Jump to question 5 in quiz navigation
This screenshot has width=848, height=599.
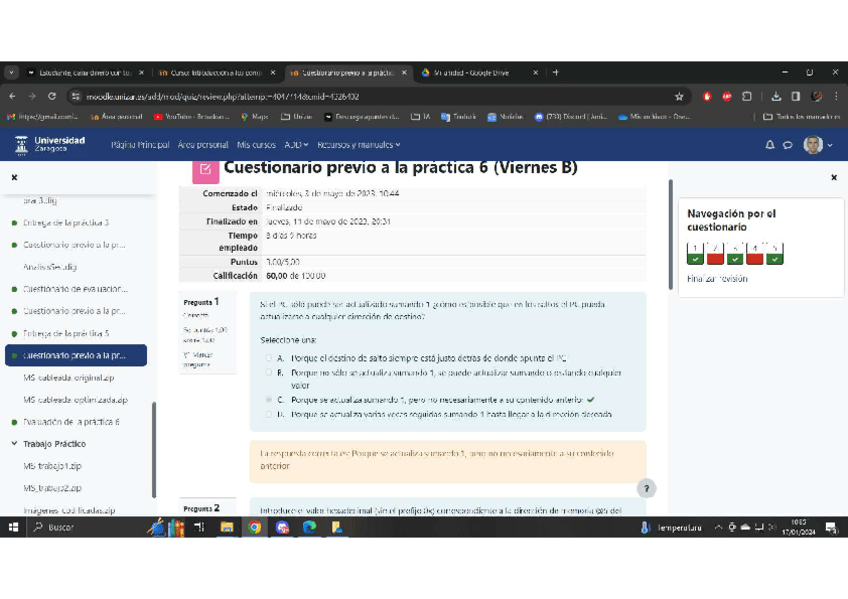(774, 253)
